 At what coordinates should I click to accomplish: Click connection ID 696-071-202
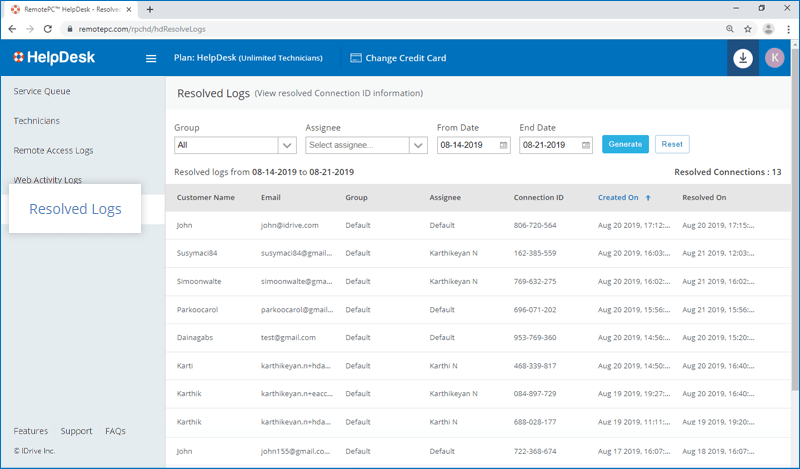click(535, 310)
